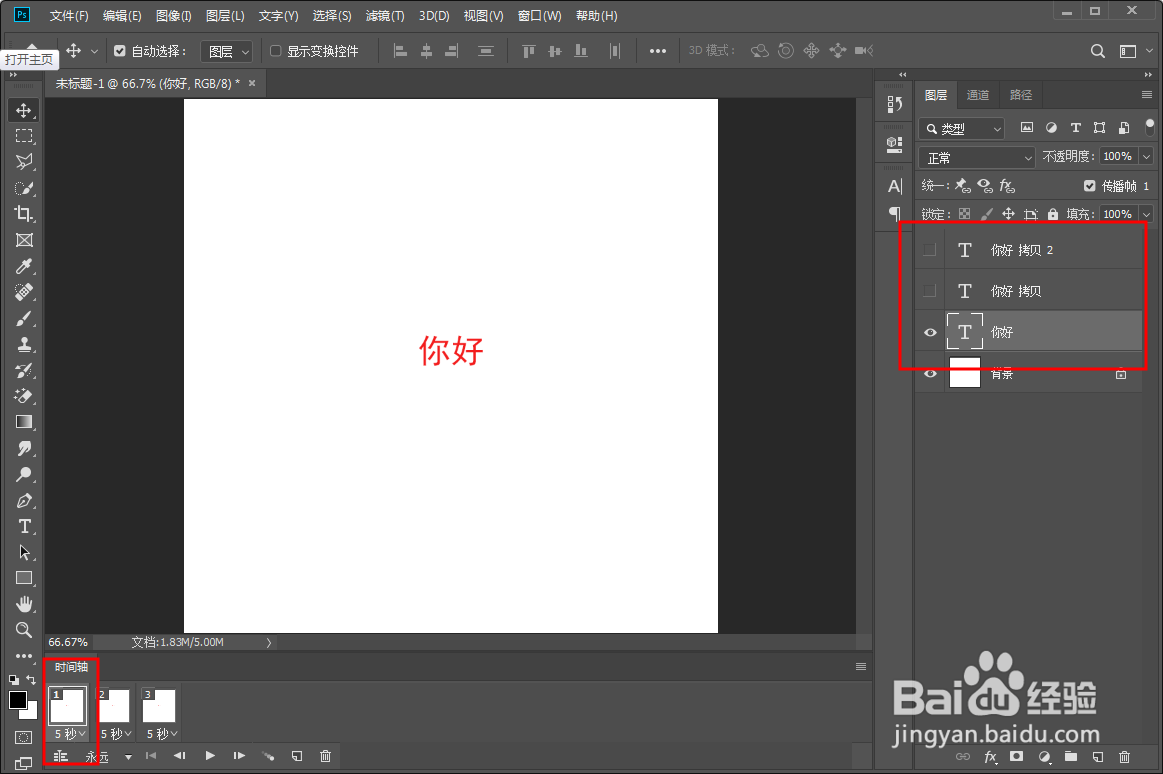
Task: Select the Frame tool
Action: [x=24, y=240]
